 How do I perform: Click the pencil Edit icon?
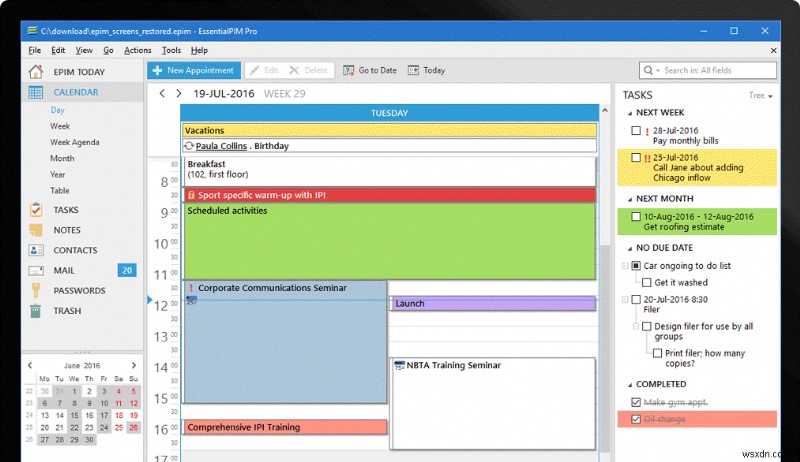(254, 70)
